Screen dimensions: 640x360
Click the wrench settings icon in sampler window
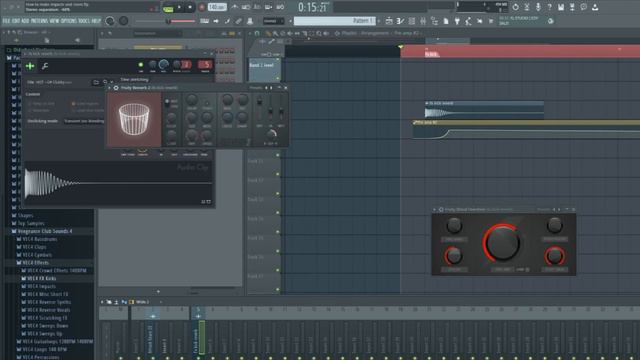[45, 66]
